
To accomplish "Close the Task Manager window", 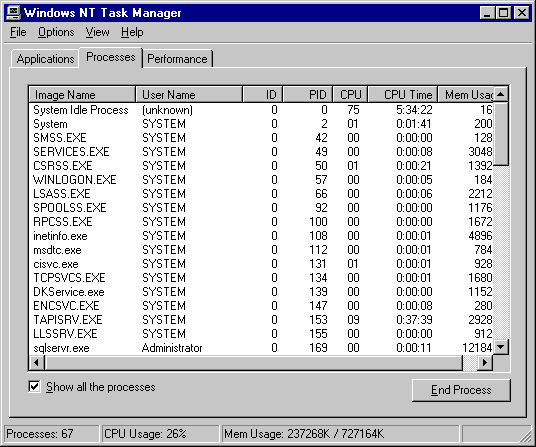I will [x=522, y=13].
